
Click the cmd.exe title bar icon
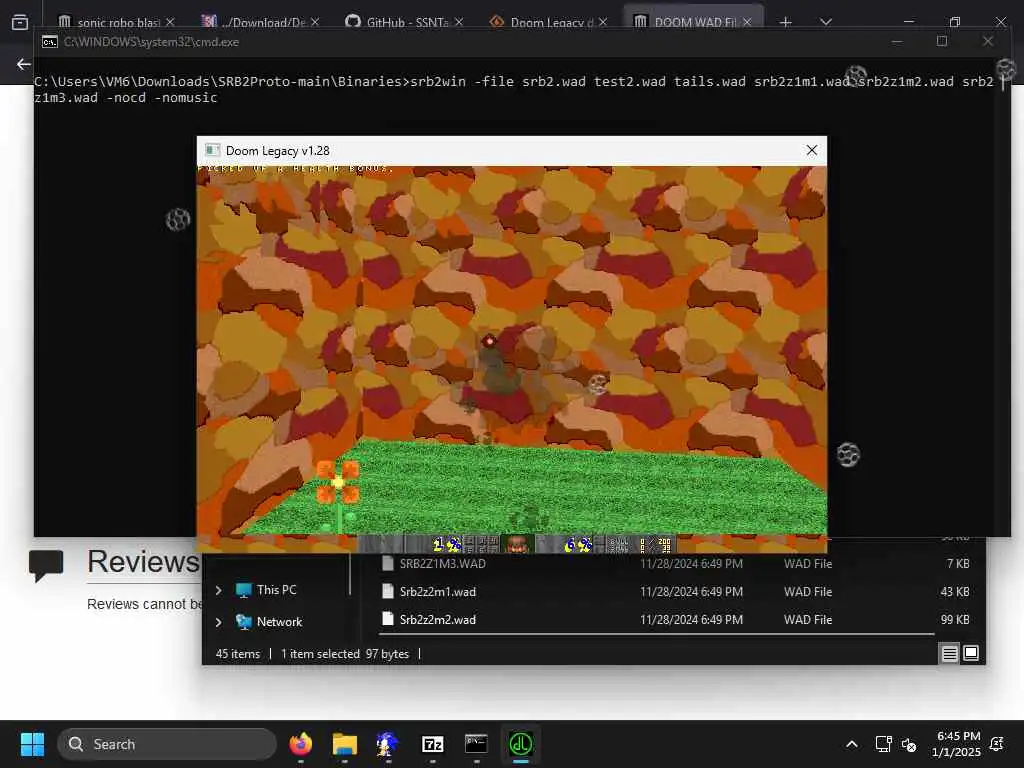(x=50, y=42)
